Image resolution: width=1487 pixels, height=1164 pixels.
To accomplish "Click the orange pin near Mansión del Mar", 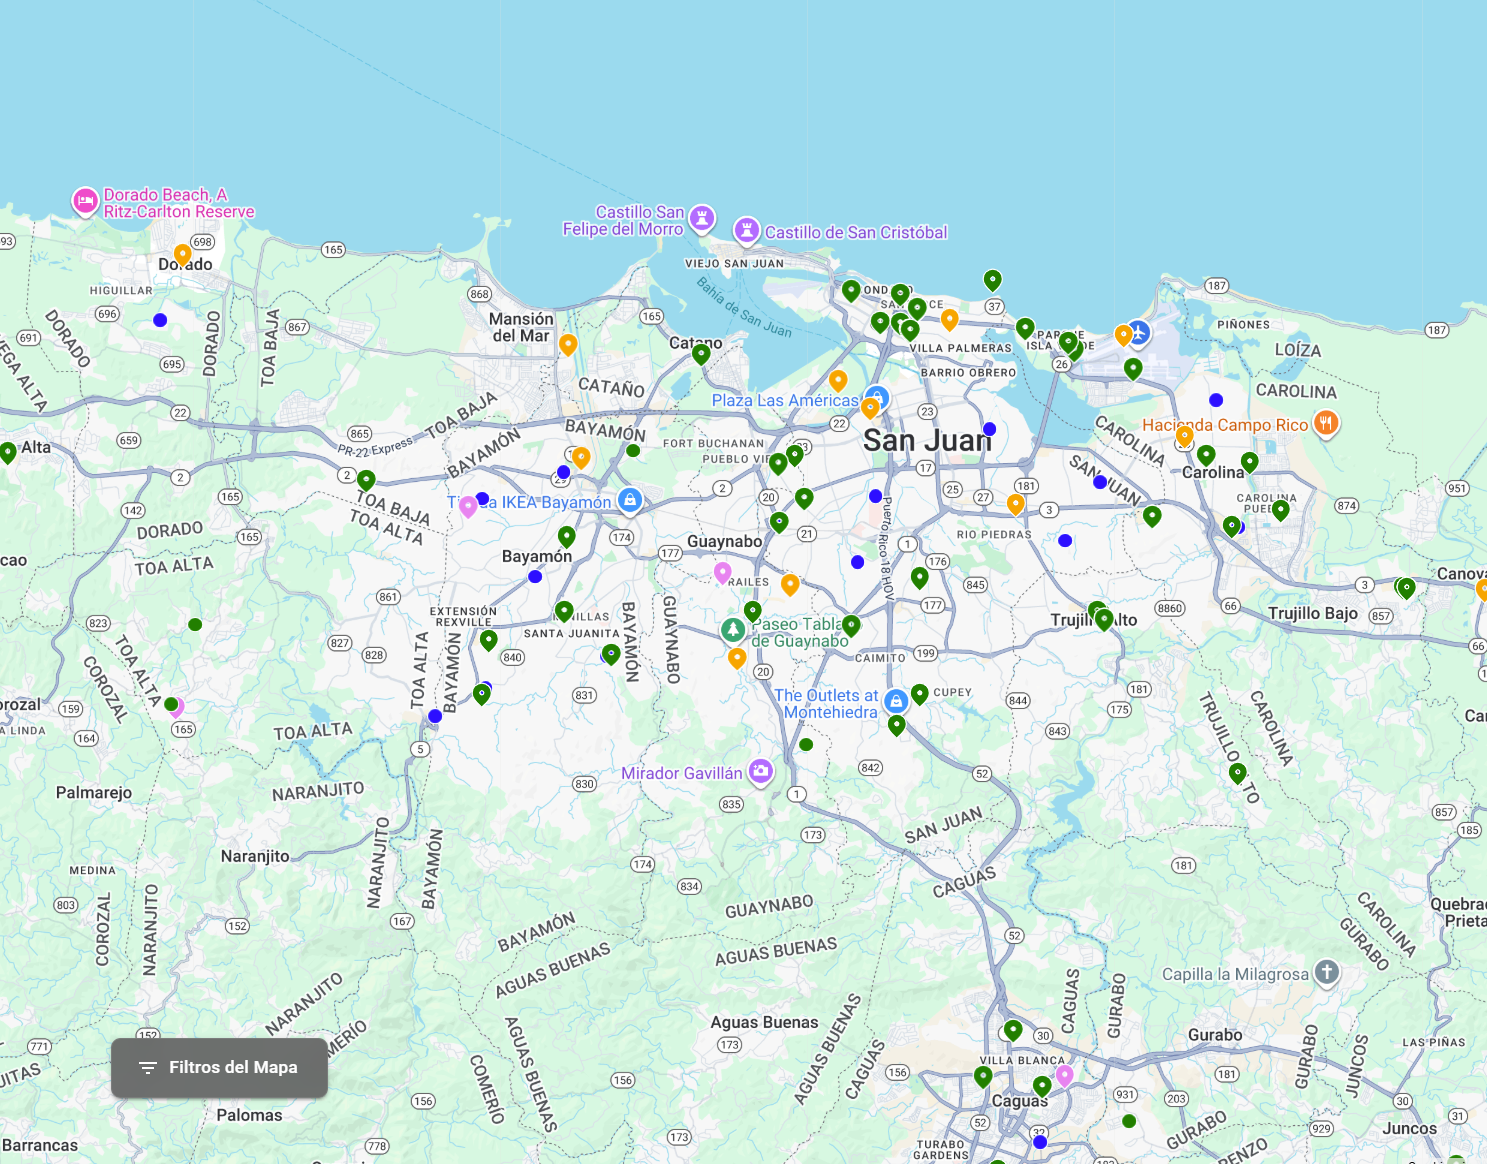I will coord(568,344).
